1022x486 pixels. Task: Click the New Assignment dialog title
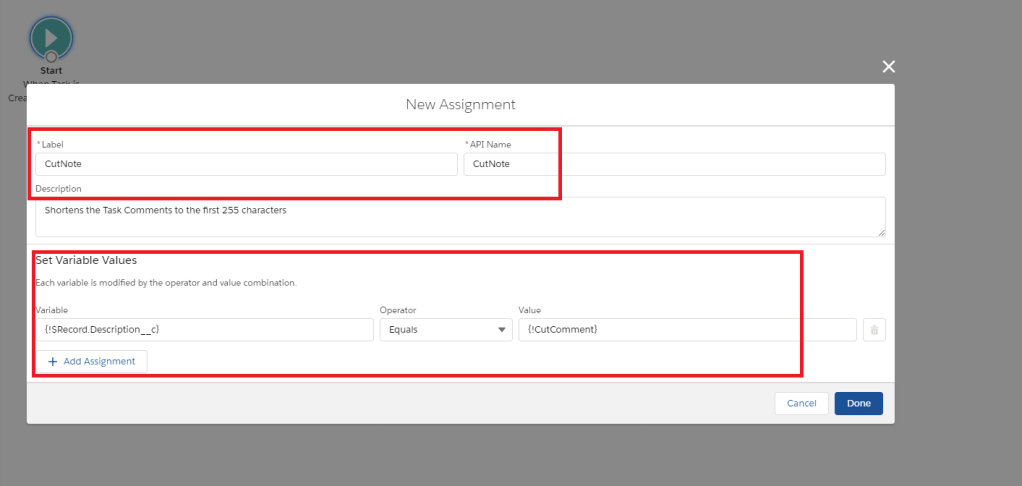click(x=460, y=104)
